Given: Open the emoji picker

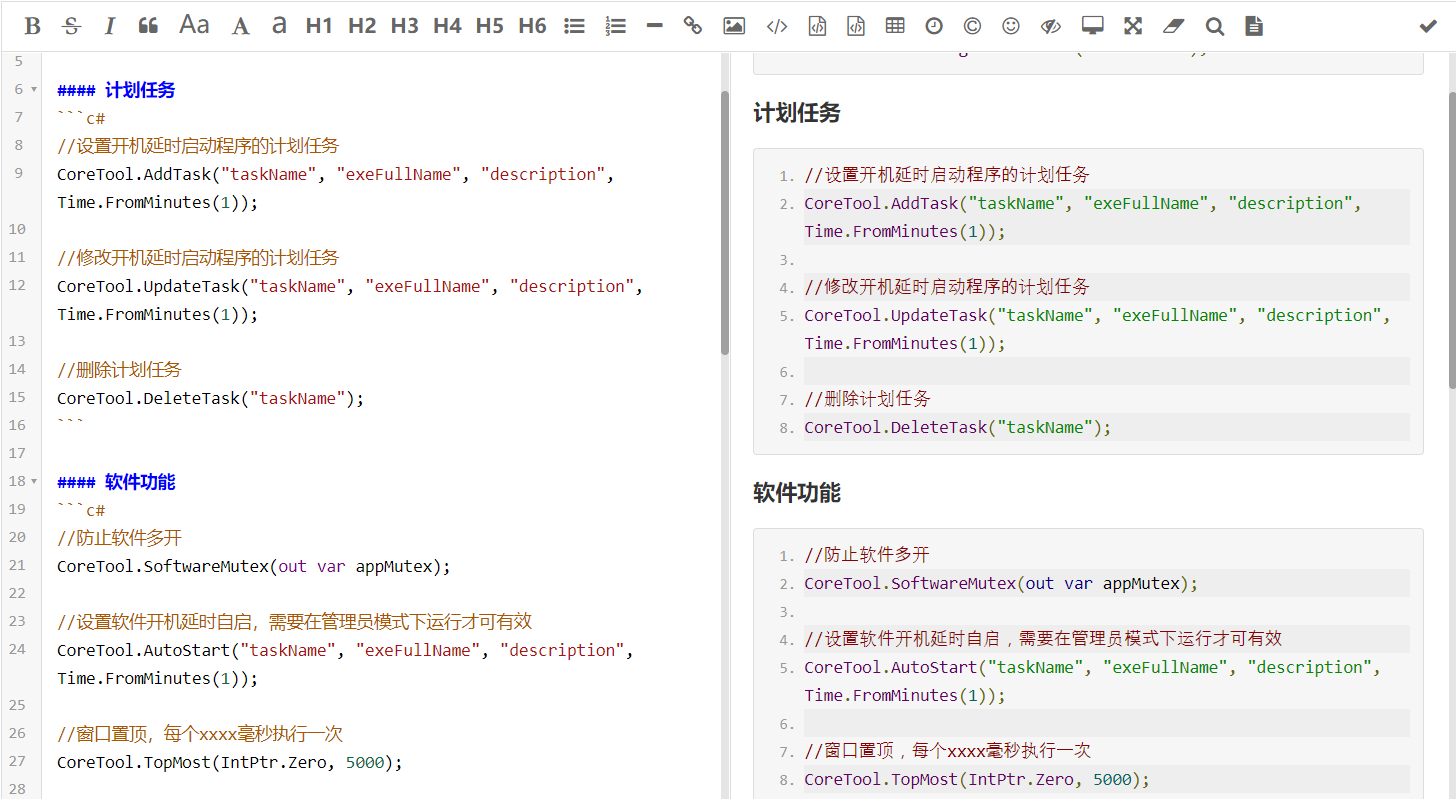Looking at the screenshot, I should (1011, 25).
